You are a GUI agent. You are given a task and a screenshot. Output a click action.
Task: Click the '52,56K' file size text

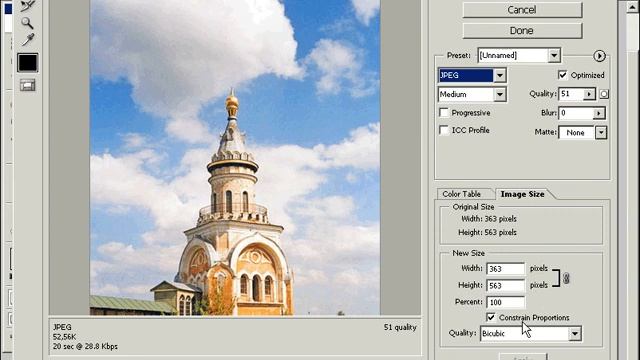click(x=64, y=337)
